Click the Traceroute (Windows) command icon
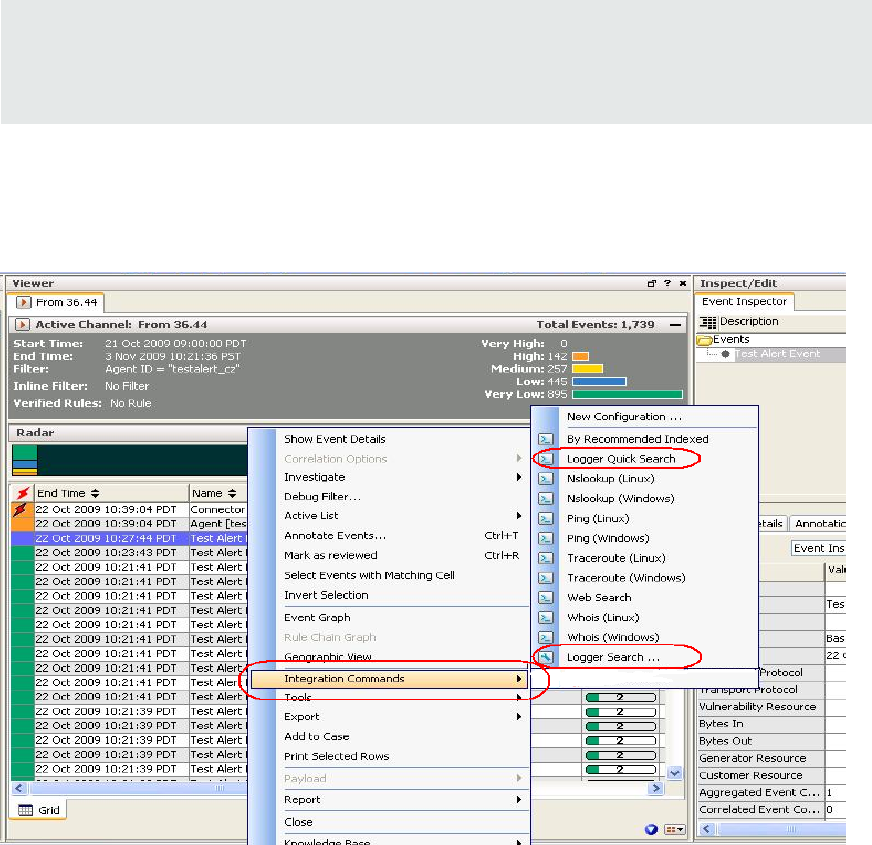872x845 pixels. pyautogui.click(x=546, y=578)
